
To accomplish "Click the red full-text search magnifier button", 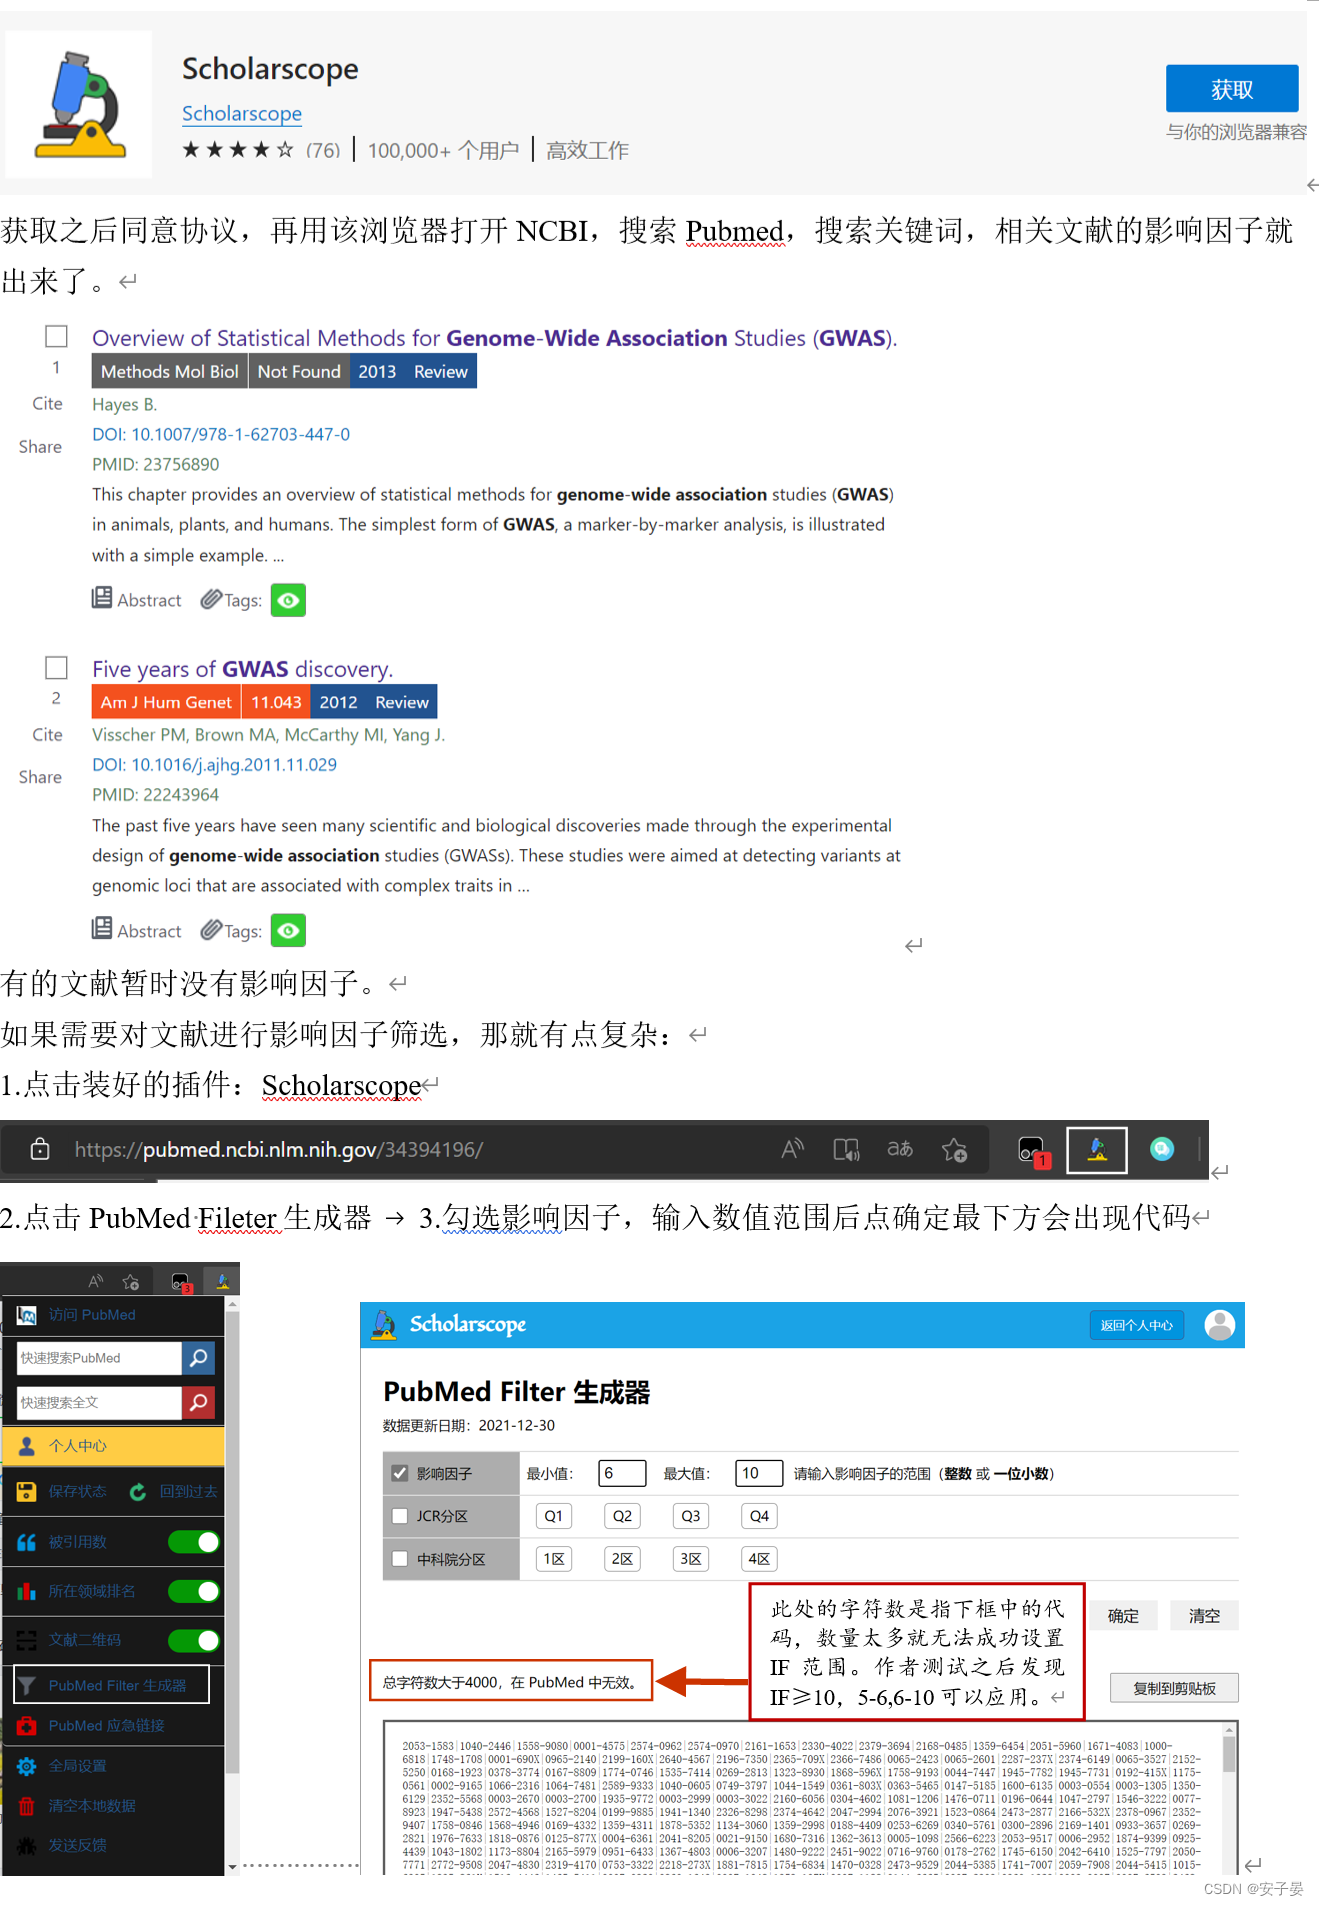I will click(x=198, y=1402).
